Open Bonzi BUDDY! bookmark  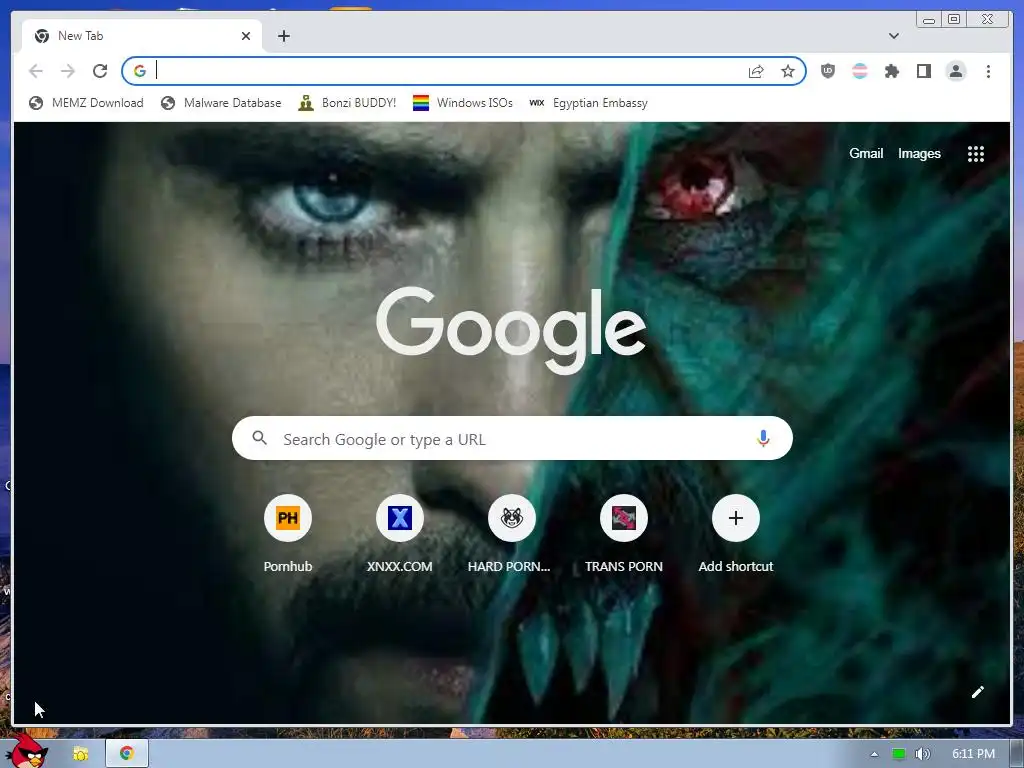(x=347, y=103)
